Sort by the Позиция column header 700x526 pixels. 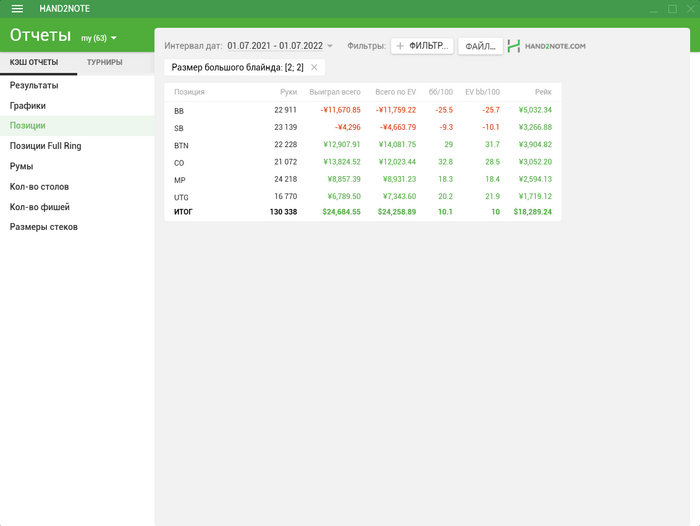189,92
